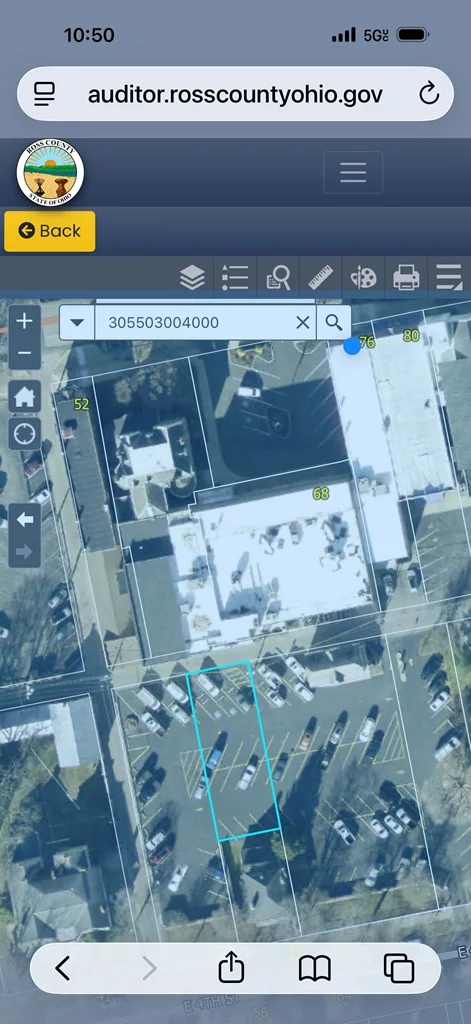Image resolution: width=471 pixels, height=1024 pixels.
Task: Locate my position with crosshair button
Action: [25, 434]
